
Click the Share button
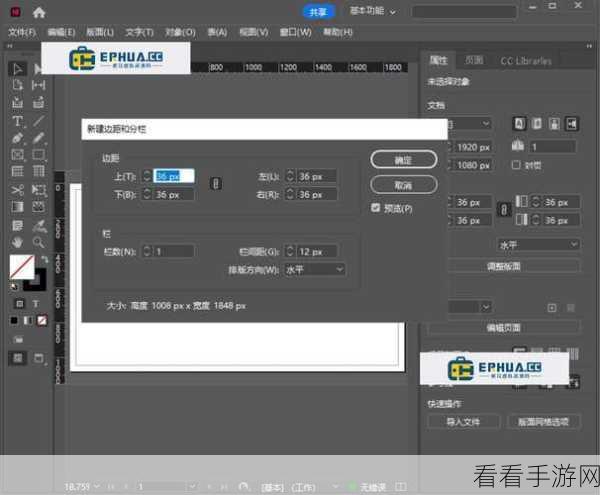click(x=318, y=12)
